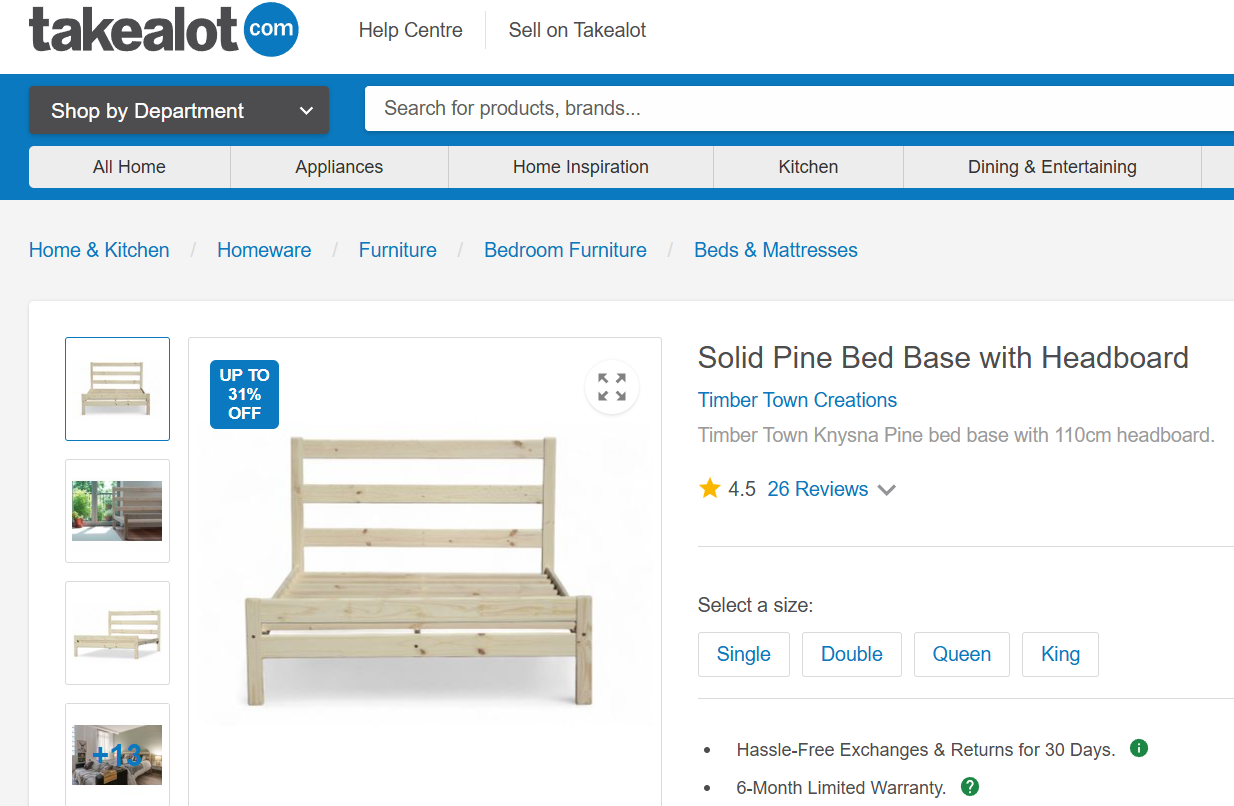1234x806 pixels.
Task: Expand the reviews chevron next to 26 Reviews
Action: [886, 490]
